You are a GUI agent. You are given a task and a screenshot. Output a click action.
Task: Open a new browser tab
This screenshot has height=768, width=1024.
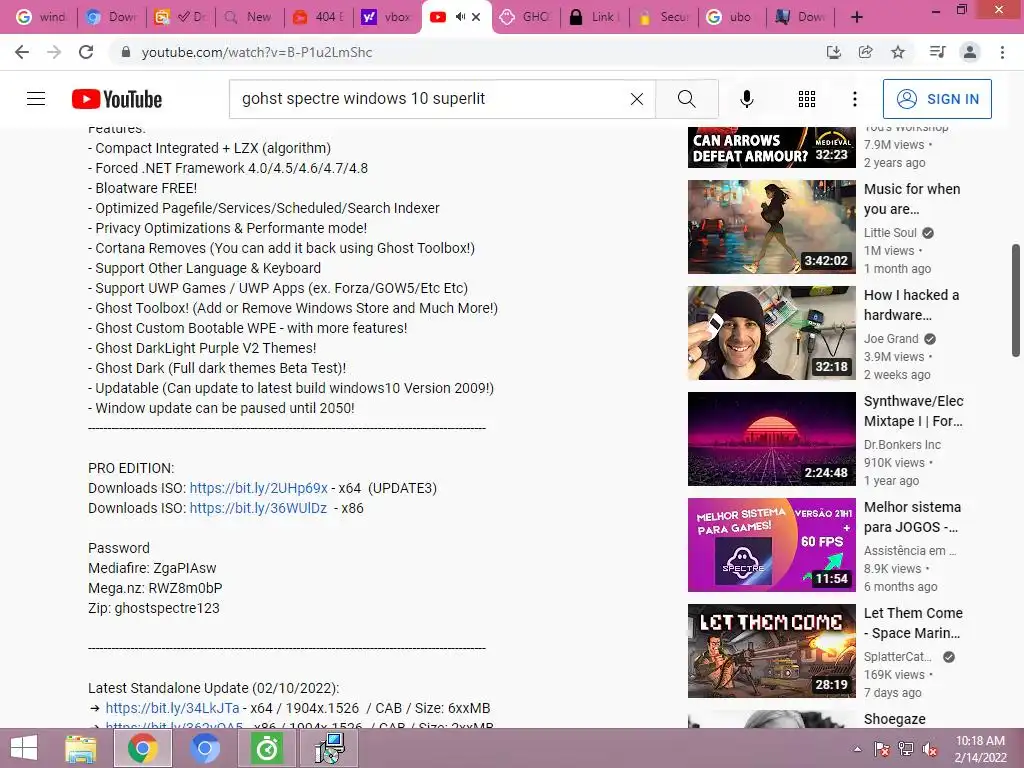857,17
